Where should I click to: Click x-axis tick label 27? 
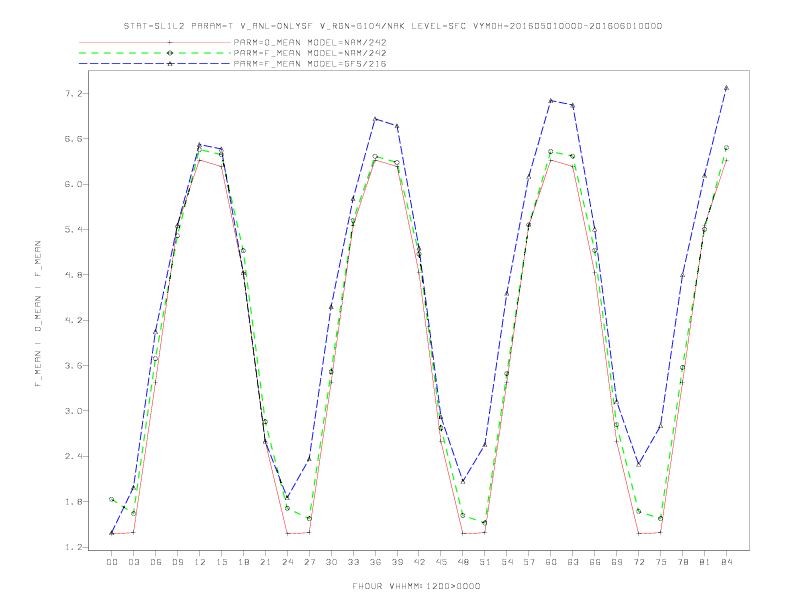click(x=309, y=562)
